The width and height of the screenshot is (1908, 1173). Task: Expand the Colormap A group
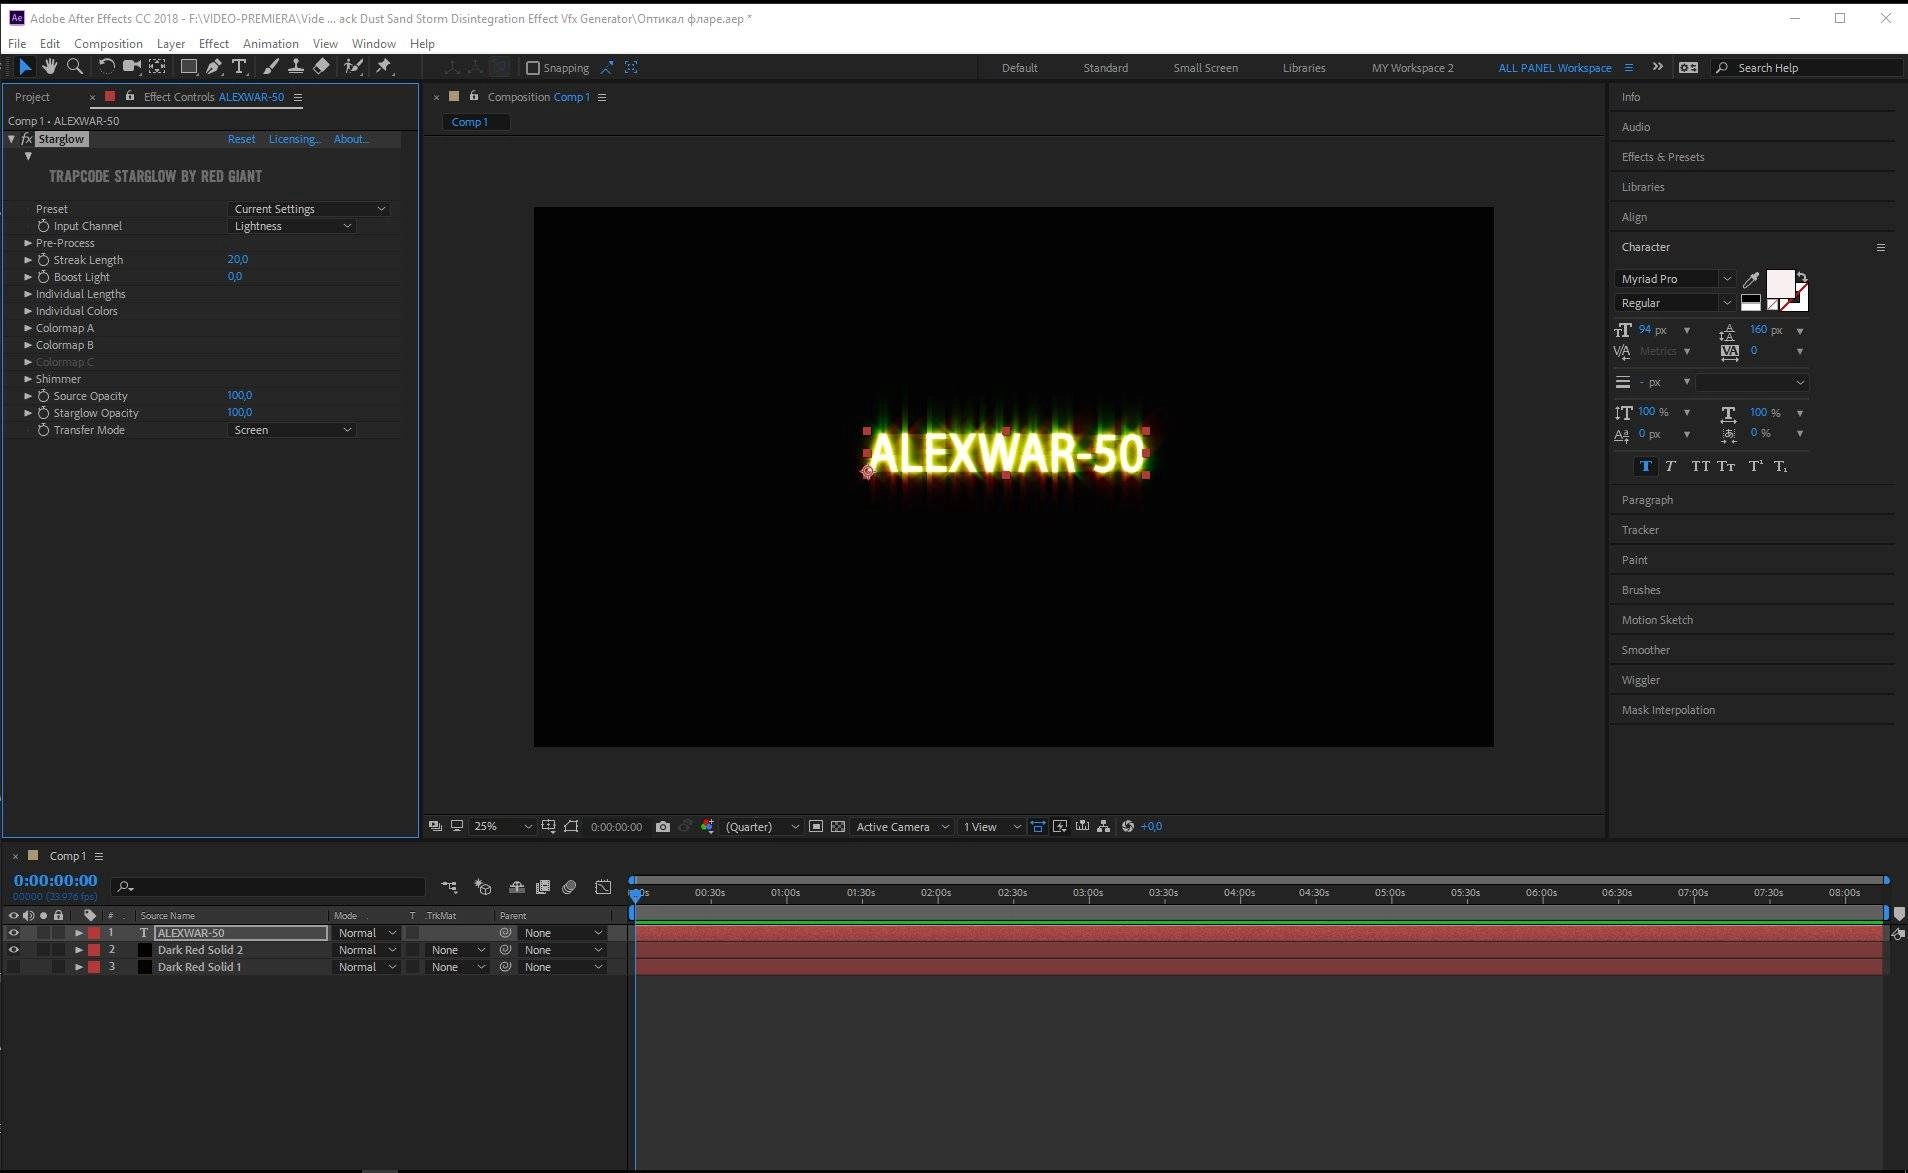click(x=28, y=328)
